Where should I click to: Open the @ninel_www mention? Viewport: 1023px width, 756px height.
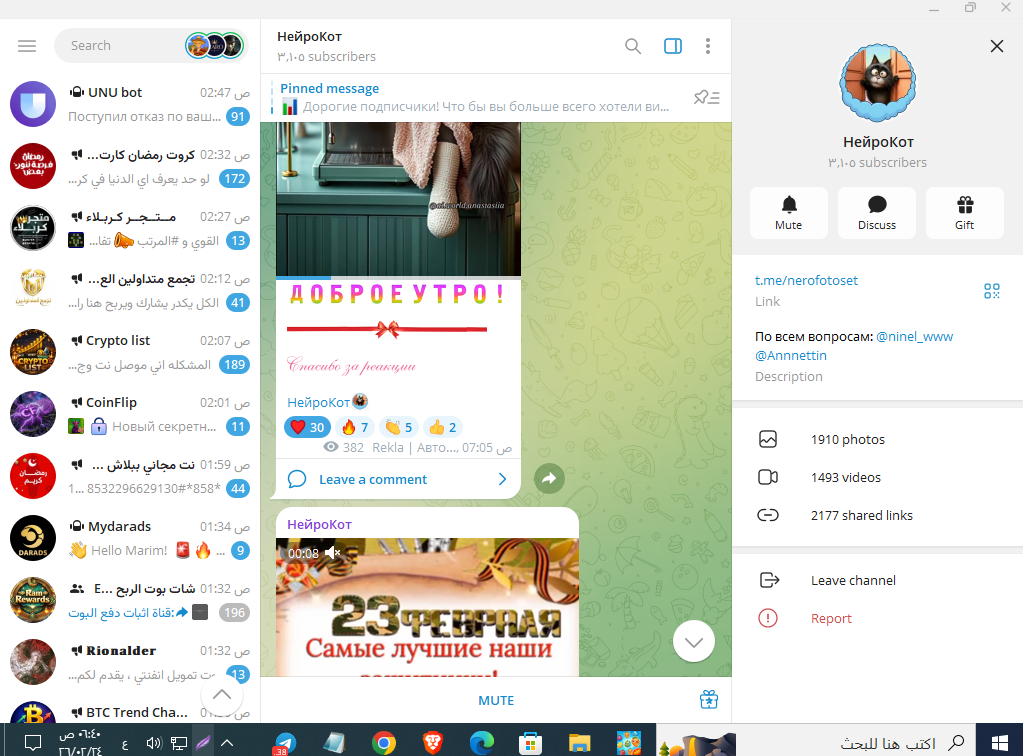(x=915, y=337)
